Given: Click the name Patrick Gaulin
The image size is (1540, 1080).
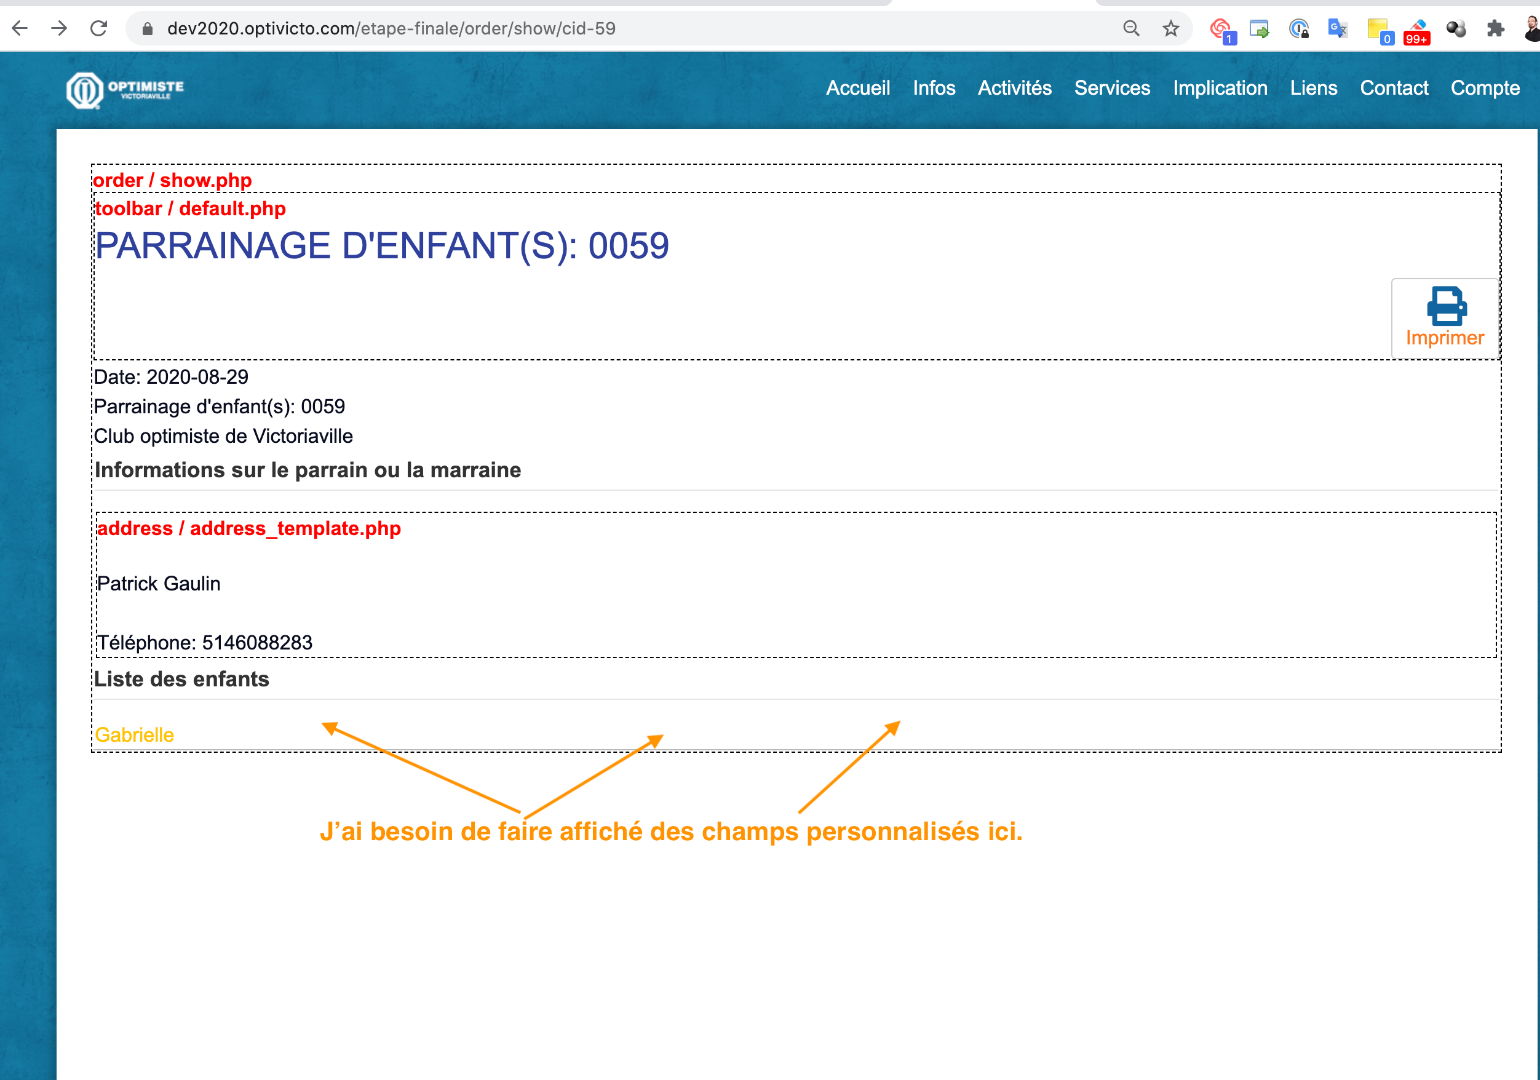Looking at the screenshot, I should pyautogui.click(x=159, y=584).
